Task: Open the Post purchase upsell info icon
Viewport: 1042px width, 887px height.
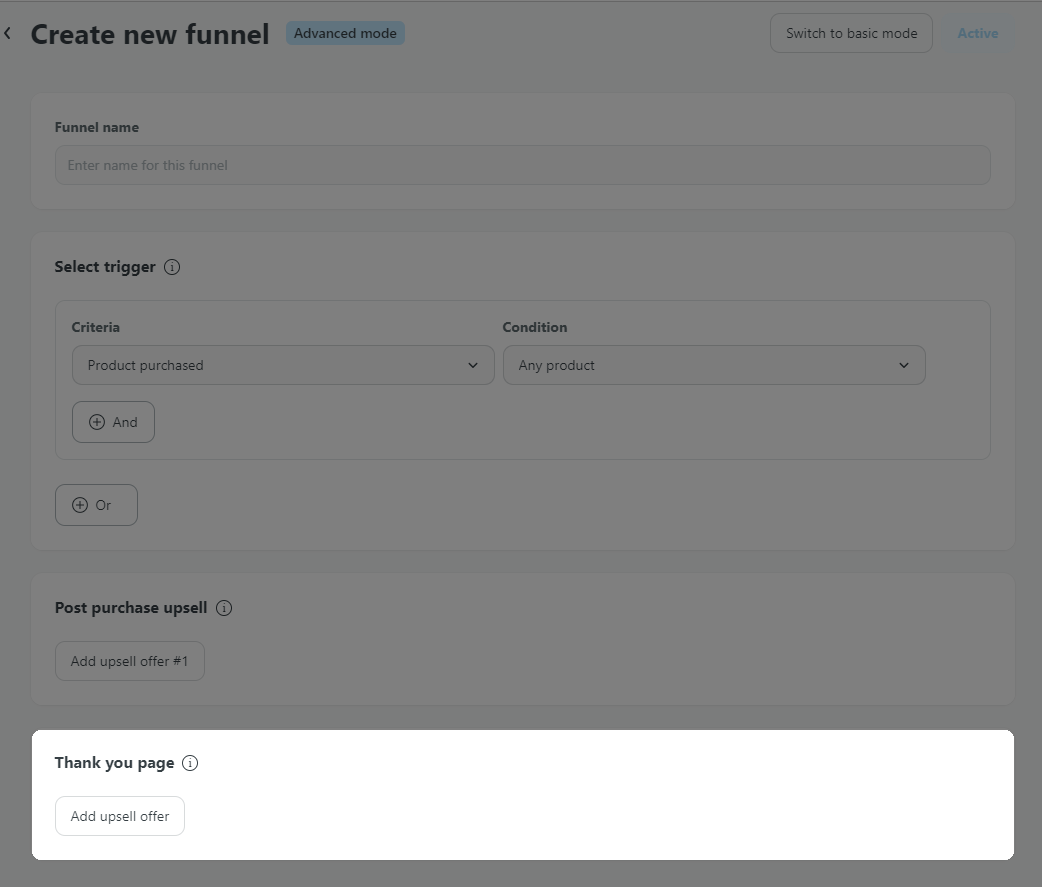Action: (224, 608)
